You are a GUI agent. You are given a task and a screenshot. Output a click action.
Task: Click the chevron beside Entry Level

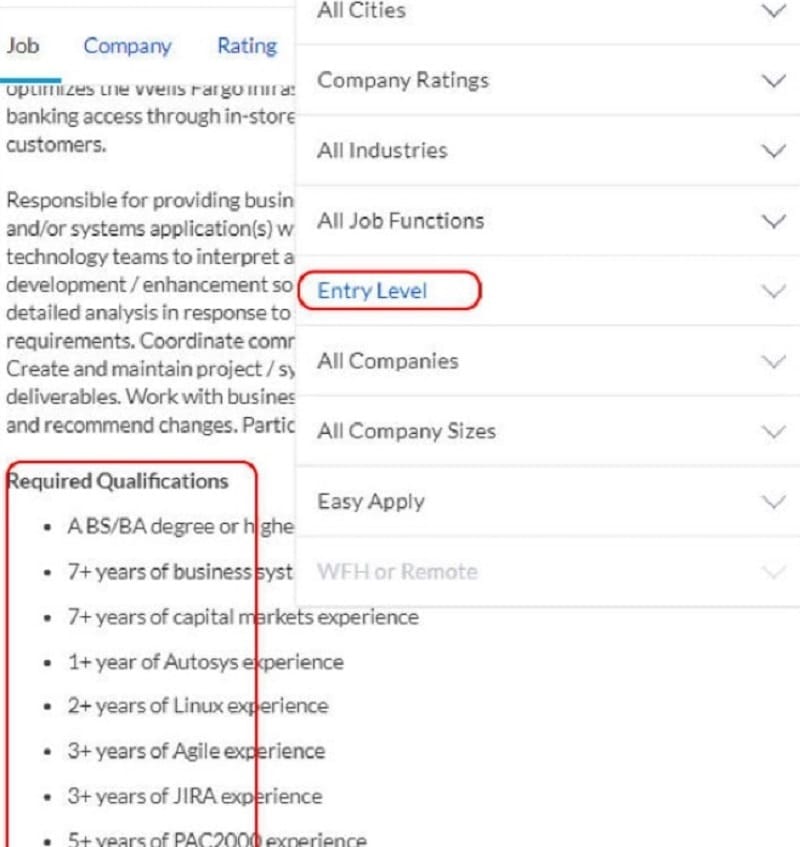[773, 291]
